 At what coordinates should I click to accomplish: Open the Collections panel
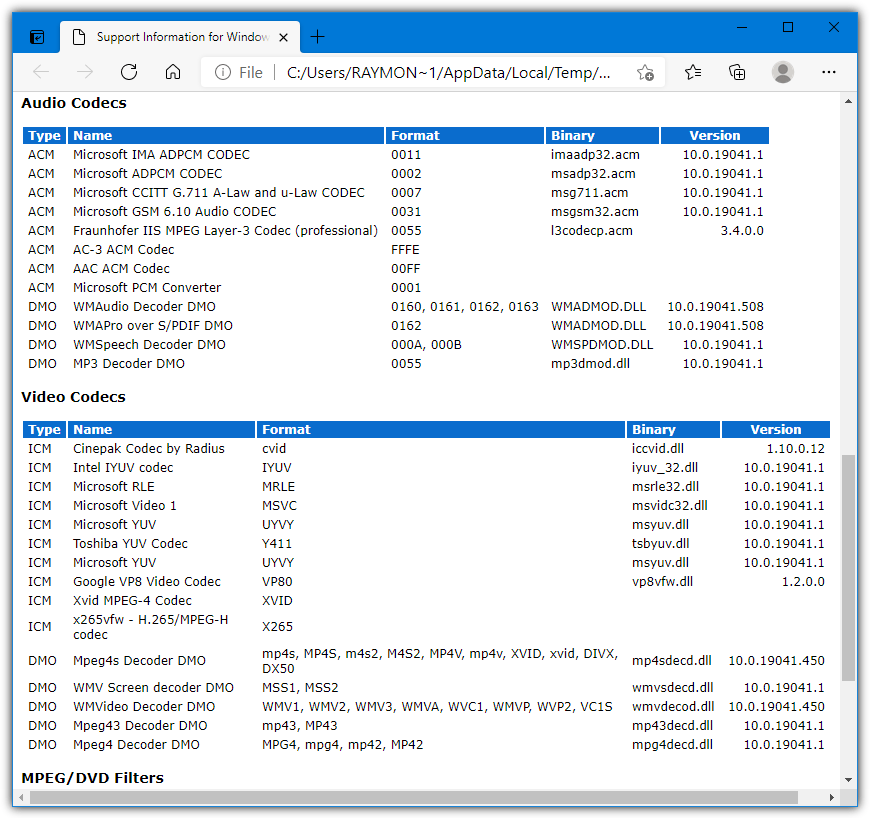click(737, 72)
